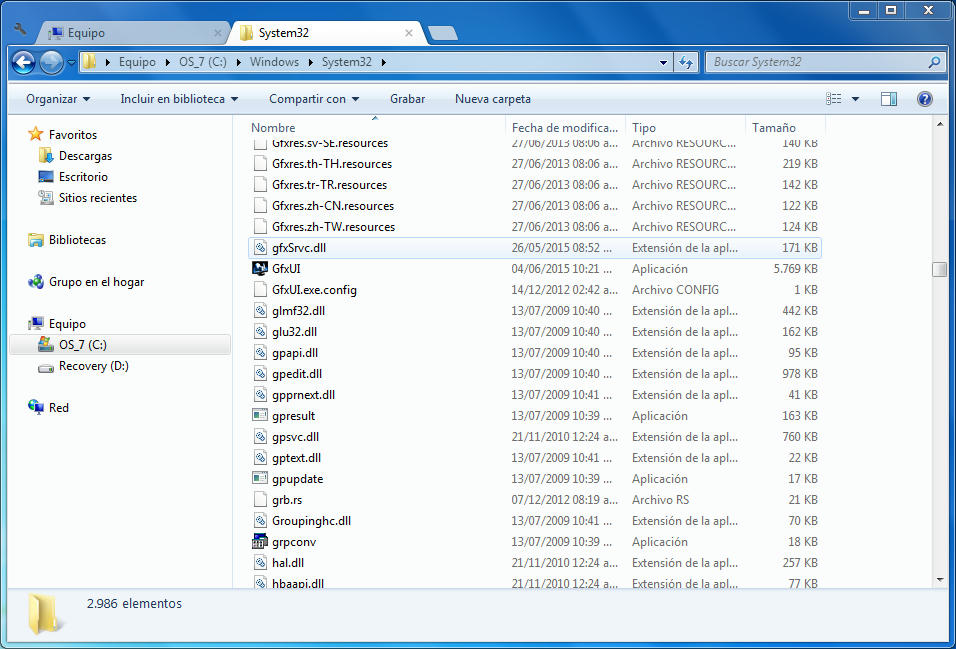The width and height of the screenshot is (956, 649).
Task: Click the refresh button beside the address bar
Action: [685, 62]
